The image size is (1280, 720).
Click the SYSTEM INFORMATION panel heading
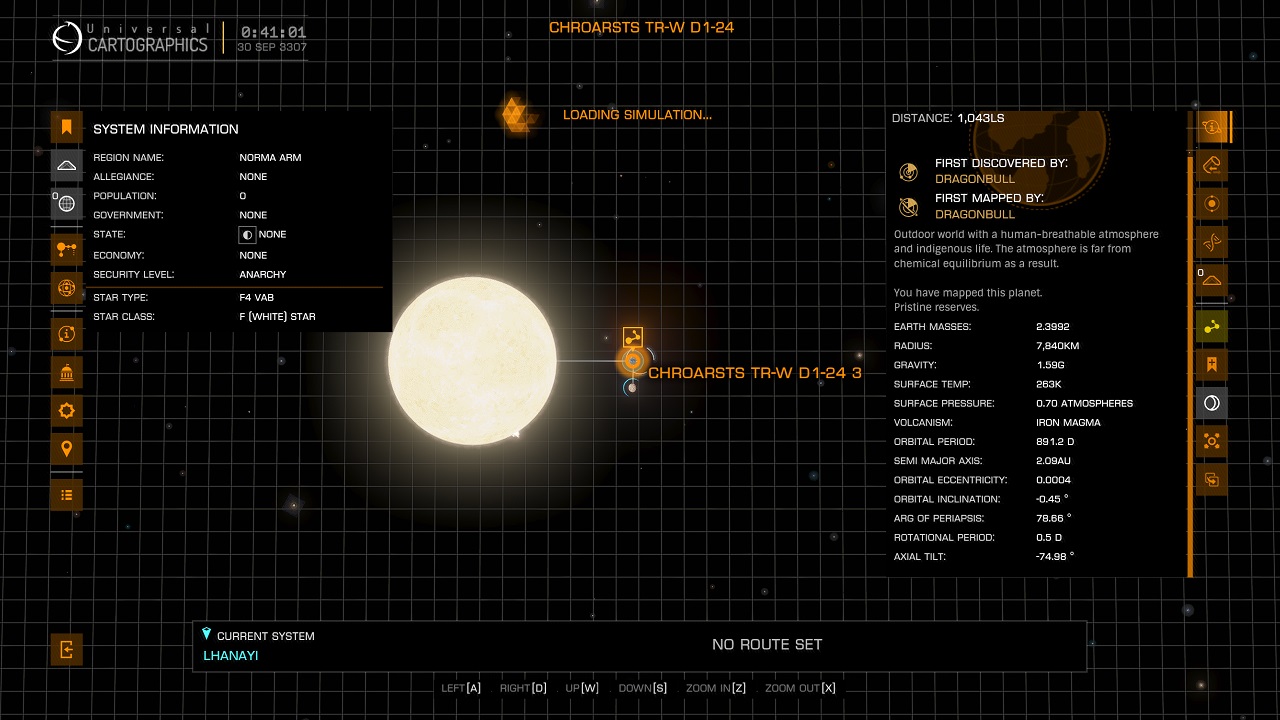(166, 129)
